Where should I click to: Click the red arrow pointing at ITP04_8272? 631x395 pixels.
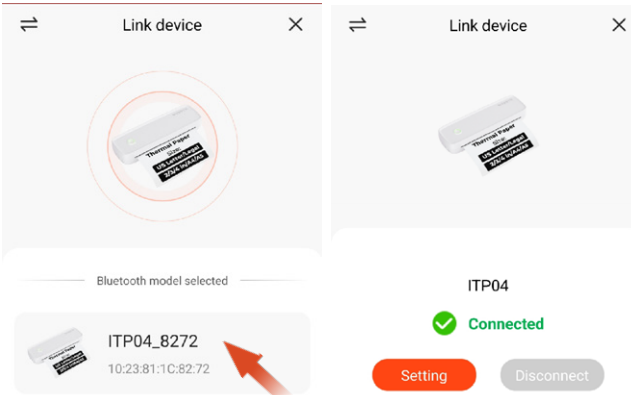coord(254,366)
